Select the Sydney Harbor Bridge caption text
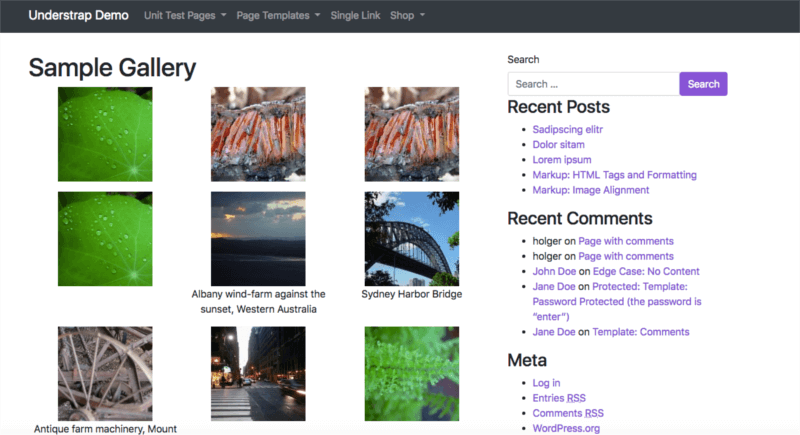The height and width of the screenshot is (435, 800). (x=412, y=294)
